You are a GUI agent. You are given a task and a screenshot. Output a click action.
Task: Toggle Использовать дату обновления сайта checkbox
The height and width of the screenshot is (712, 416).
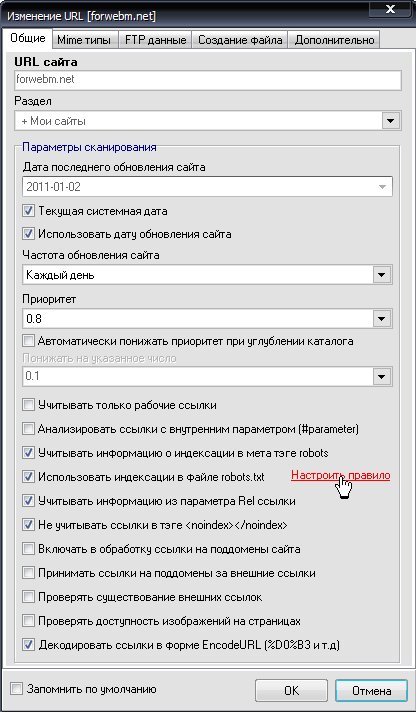(x=28, y=234)
